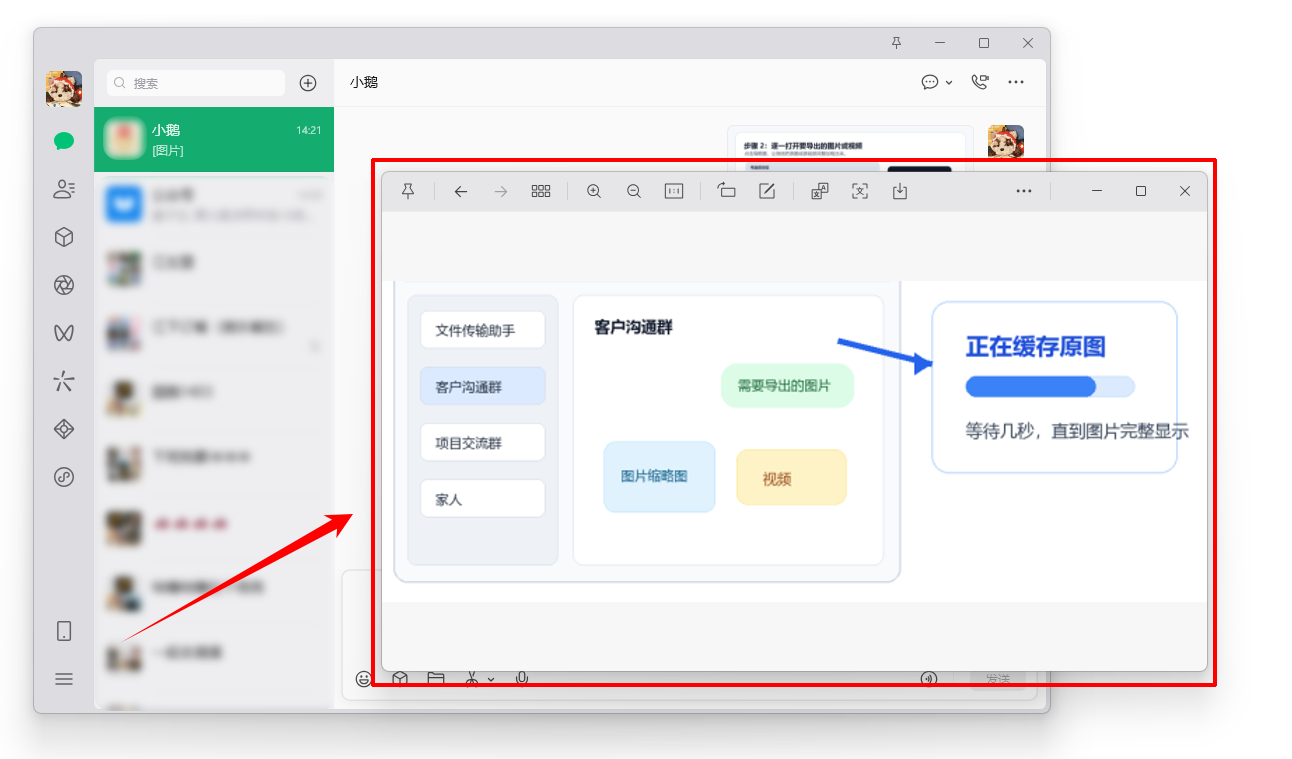The width and height of the screenshot is (1292, 759).
Task: Open the sender avatar beside the image message
Action: [1006, 143]
